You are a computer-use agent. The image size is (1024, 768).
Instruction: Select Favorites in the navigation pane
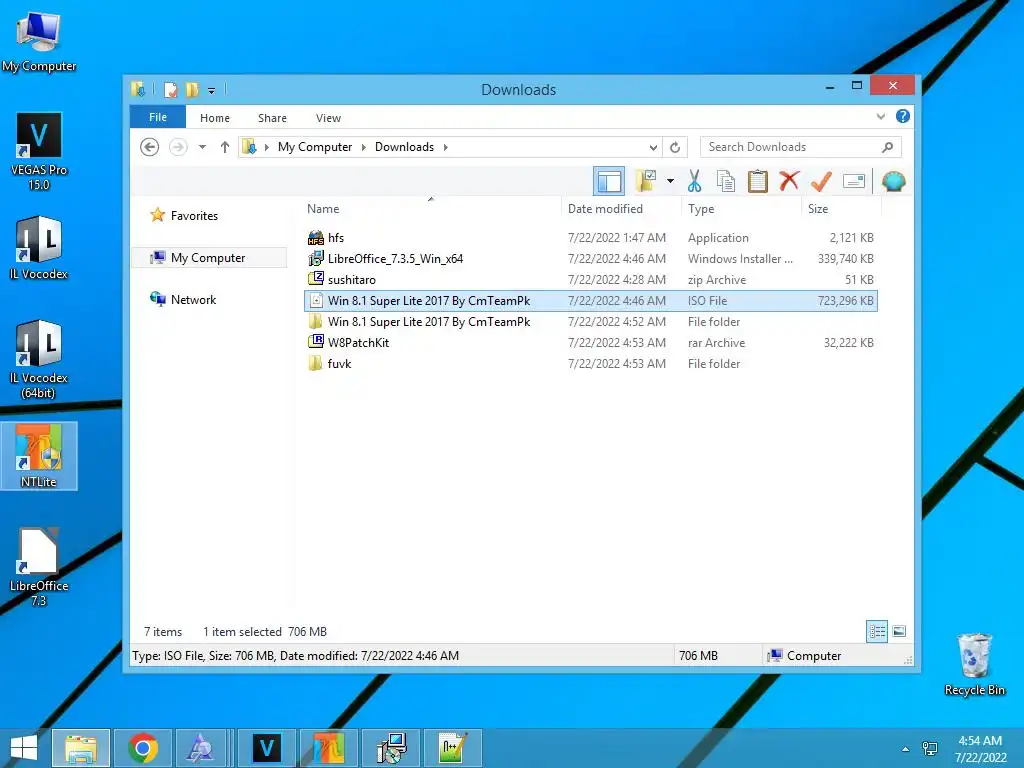click(194, 216)
